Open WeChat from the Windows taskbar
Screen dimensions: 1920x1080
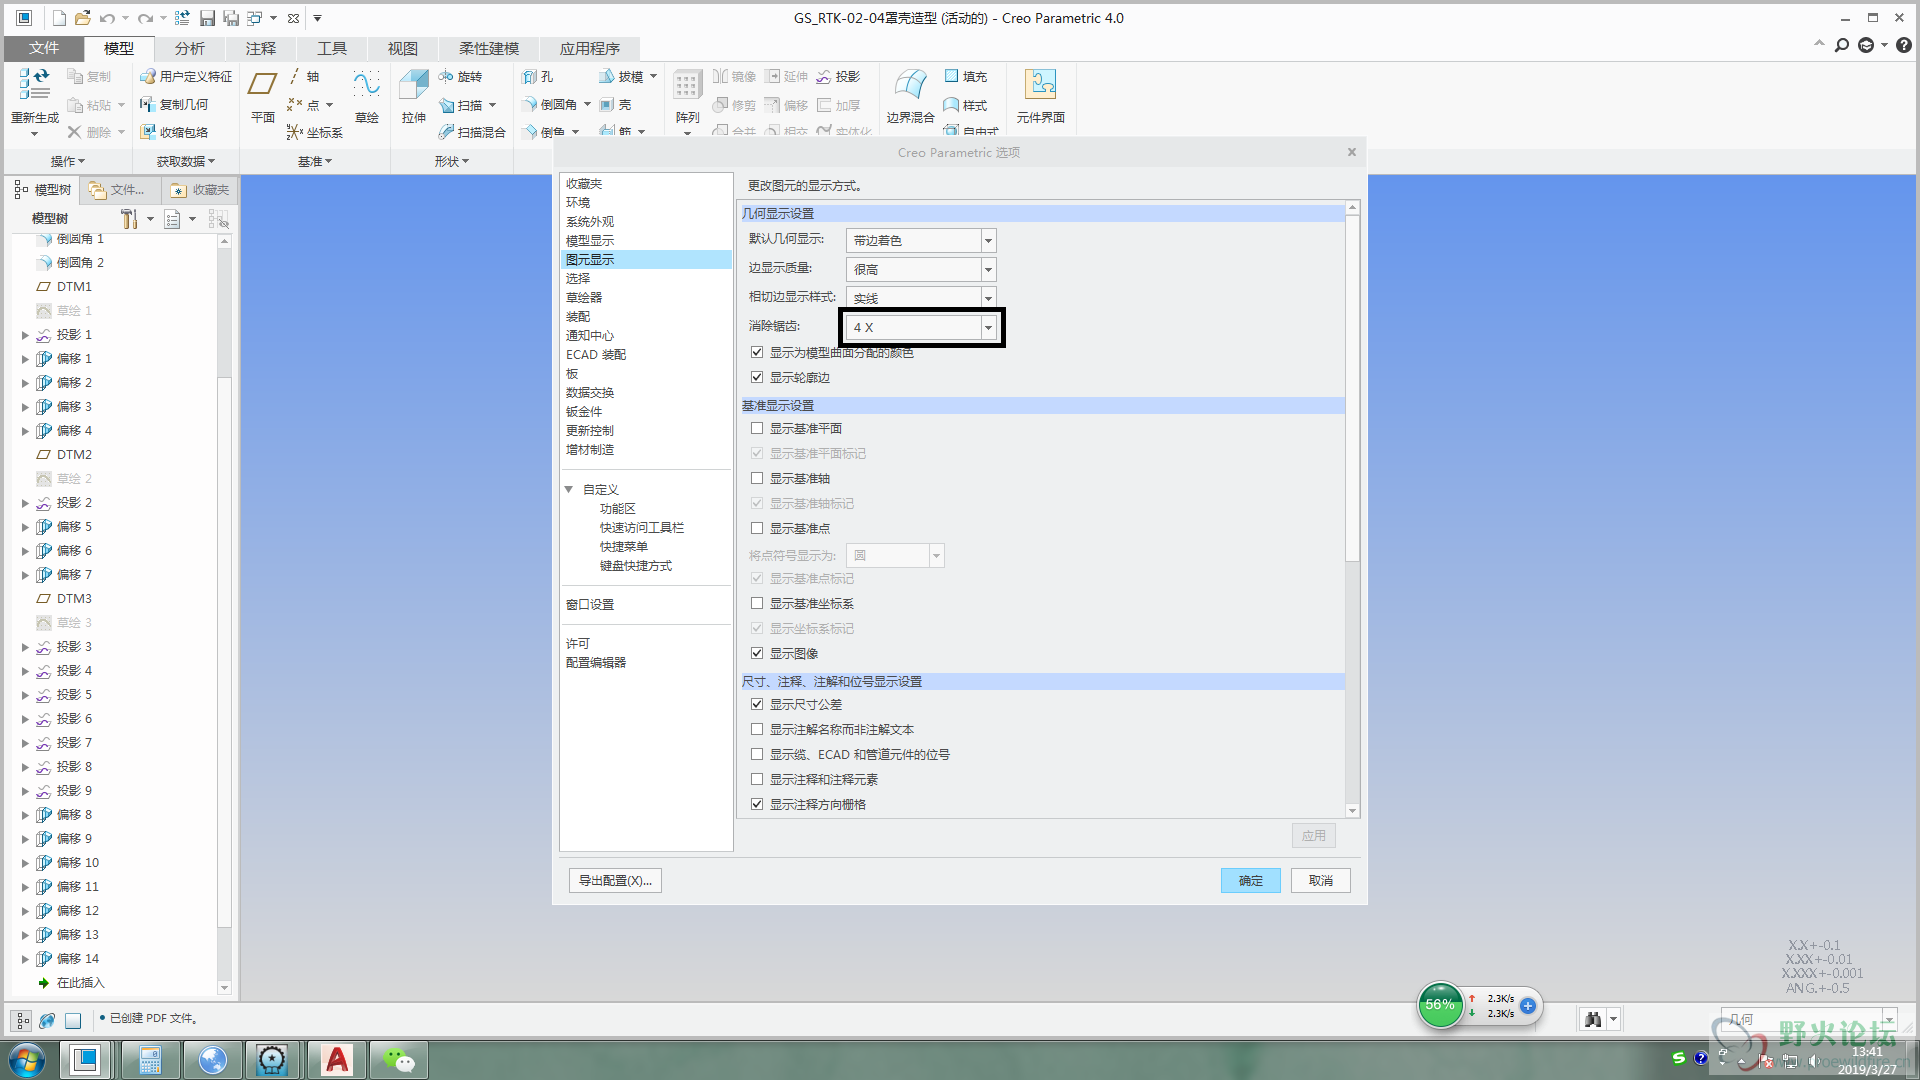click(399, 1059)
